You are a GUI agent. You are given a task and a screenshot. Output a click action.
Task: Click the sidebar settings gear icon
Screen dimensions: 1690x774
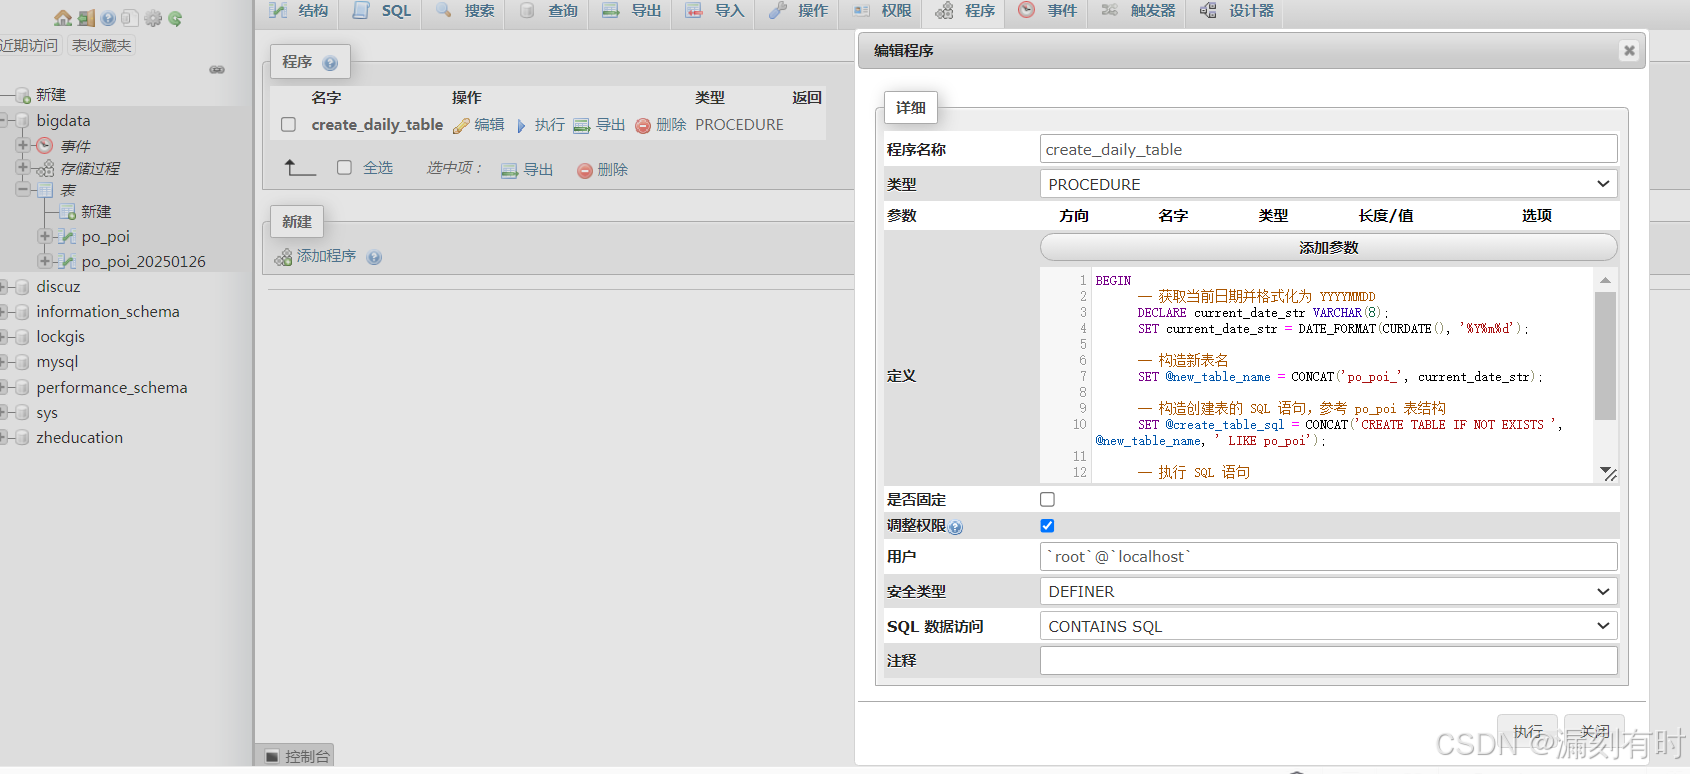153,18
